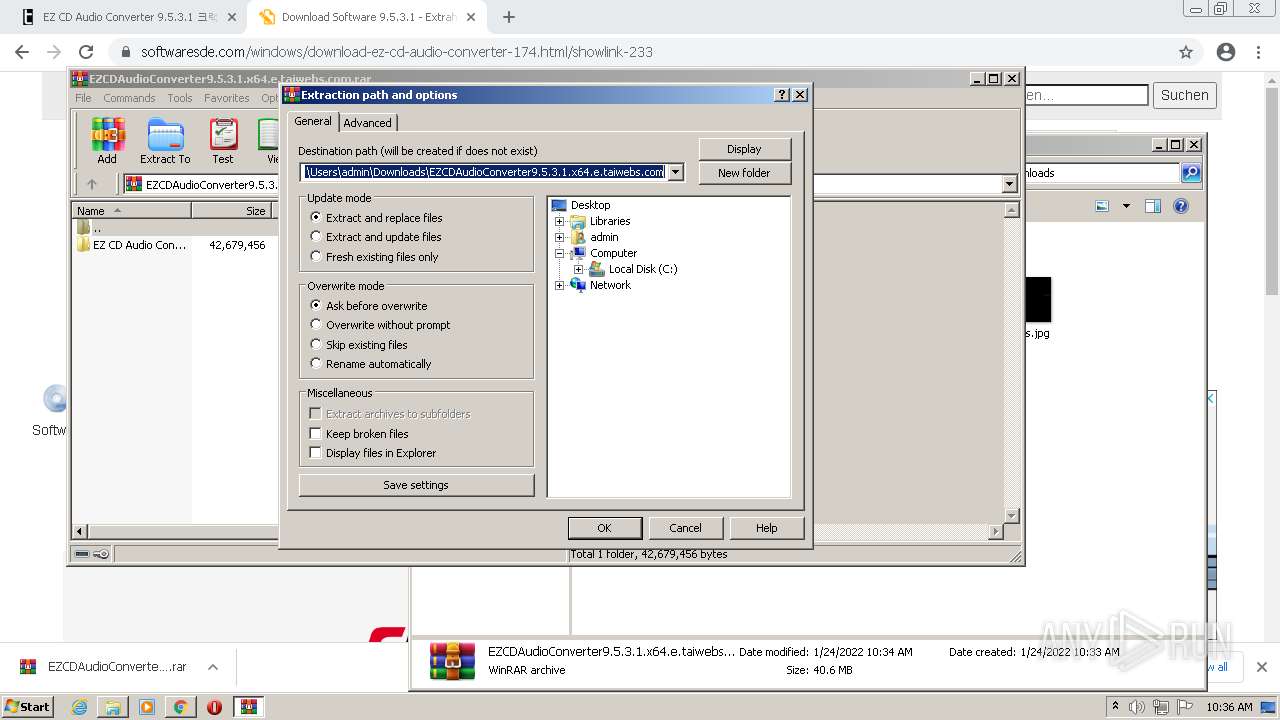Switch to the Advanced tab
The image size is (1280, 720).
point(368,123)
